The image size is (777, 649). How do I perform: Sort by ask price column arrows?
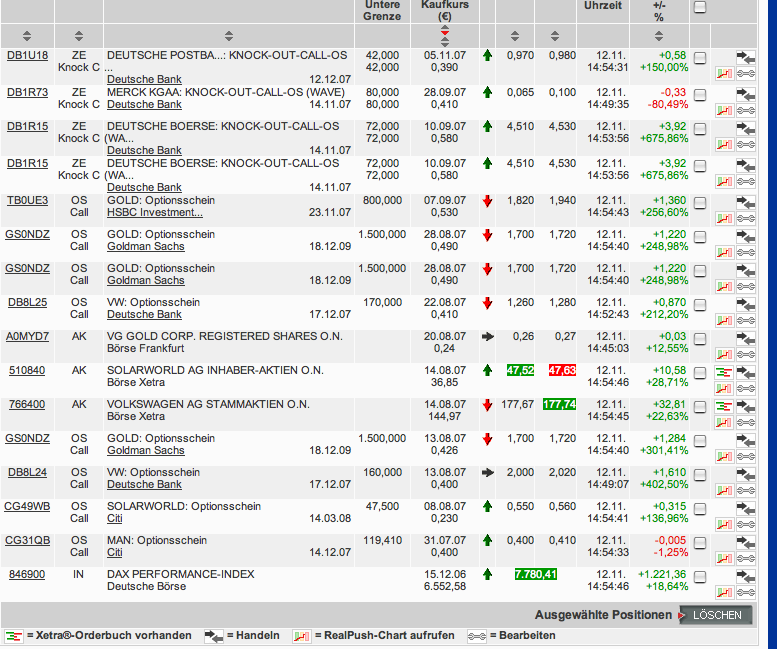coord(555,36)
